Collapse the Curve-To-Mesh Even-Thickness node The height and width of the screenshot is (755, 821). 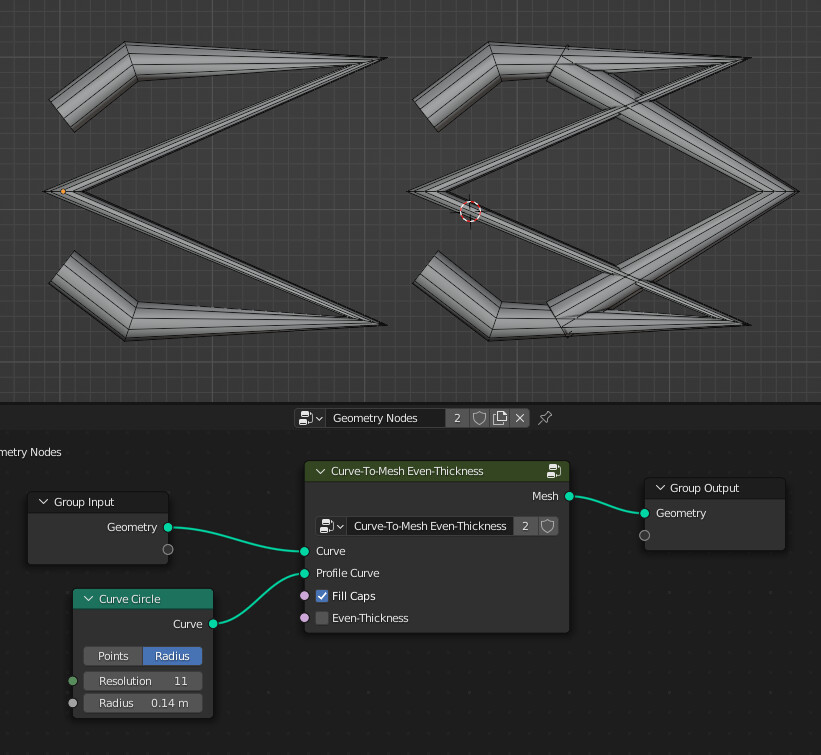pyautogui.click(x=320, y=470)
